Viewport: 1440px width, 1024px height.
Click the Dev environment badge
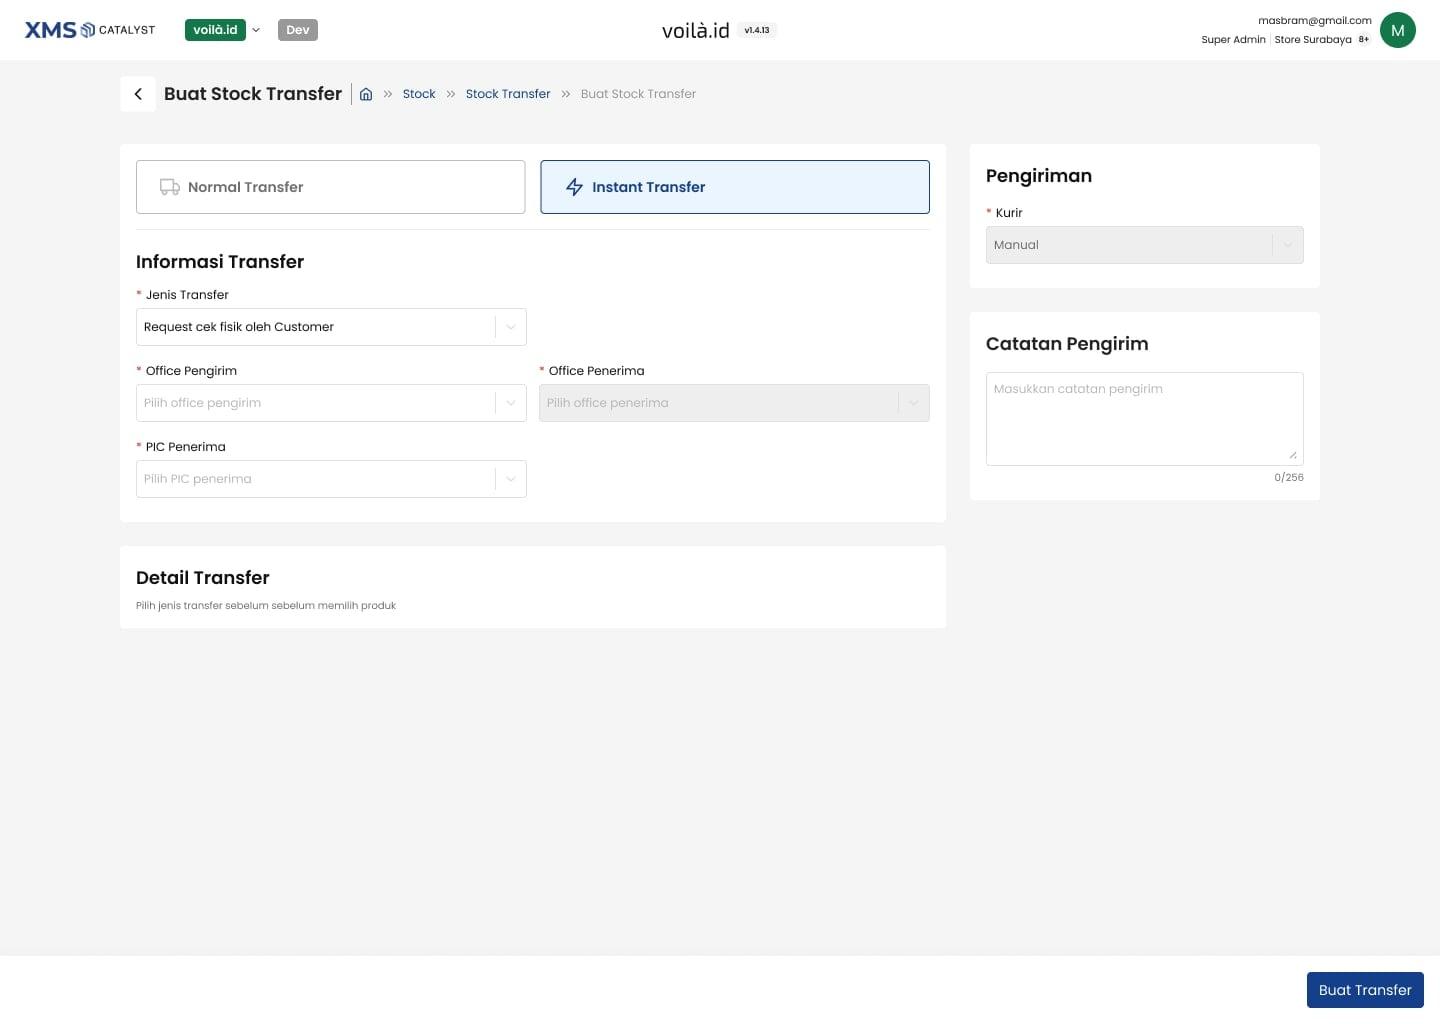[x=298, y=30]
